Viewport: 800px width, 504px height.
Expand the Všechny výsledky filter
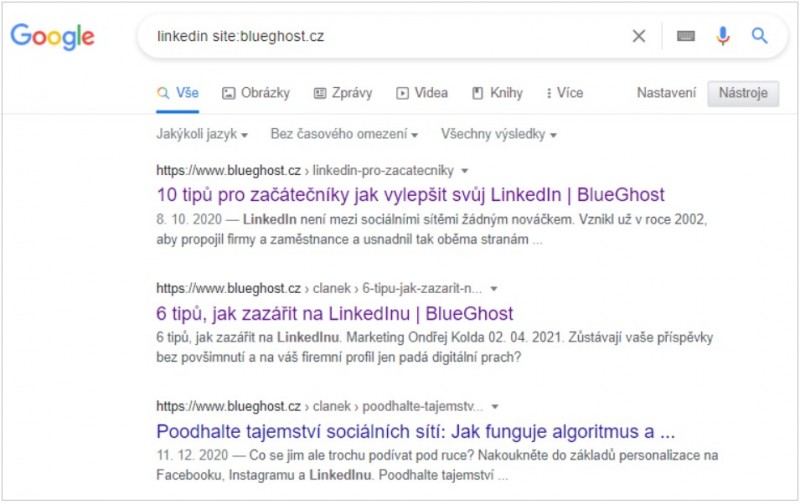[499, 134]
